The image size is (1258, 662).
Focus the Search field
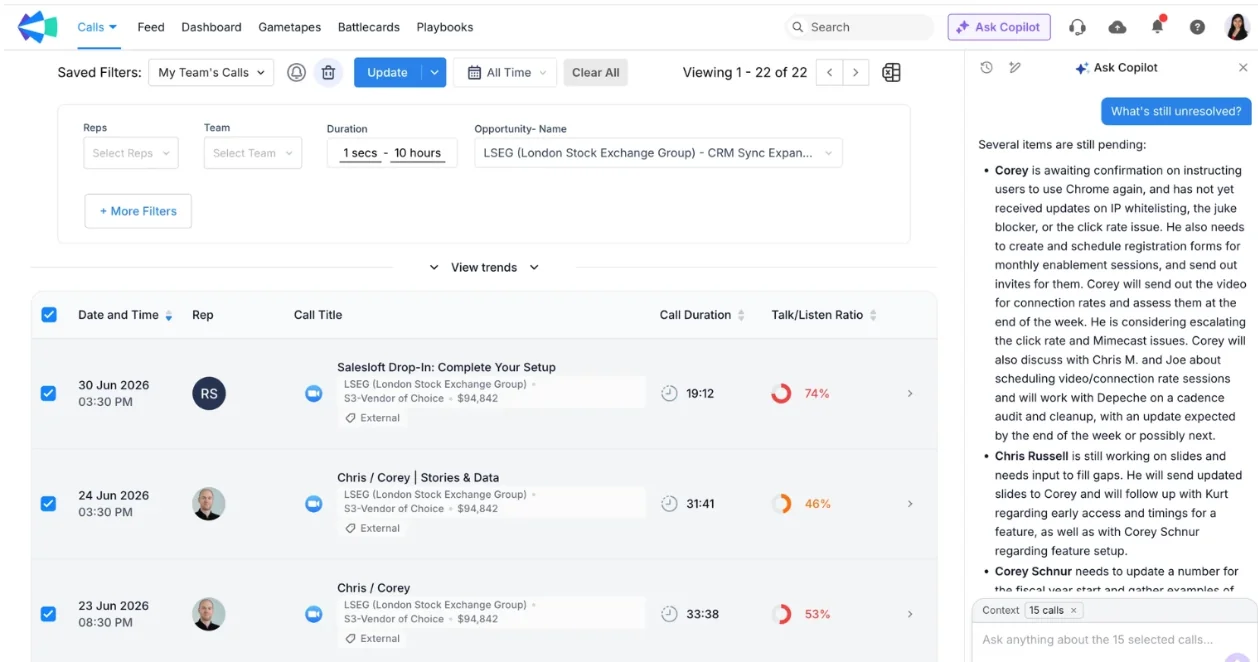pos(858,27)
